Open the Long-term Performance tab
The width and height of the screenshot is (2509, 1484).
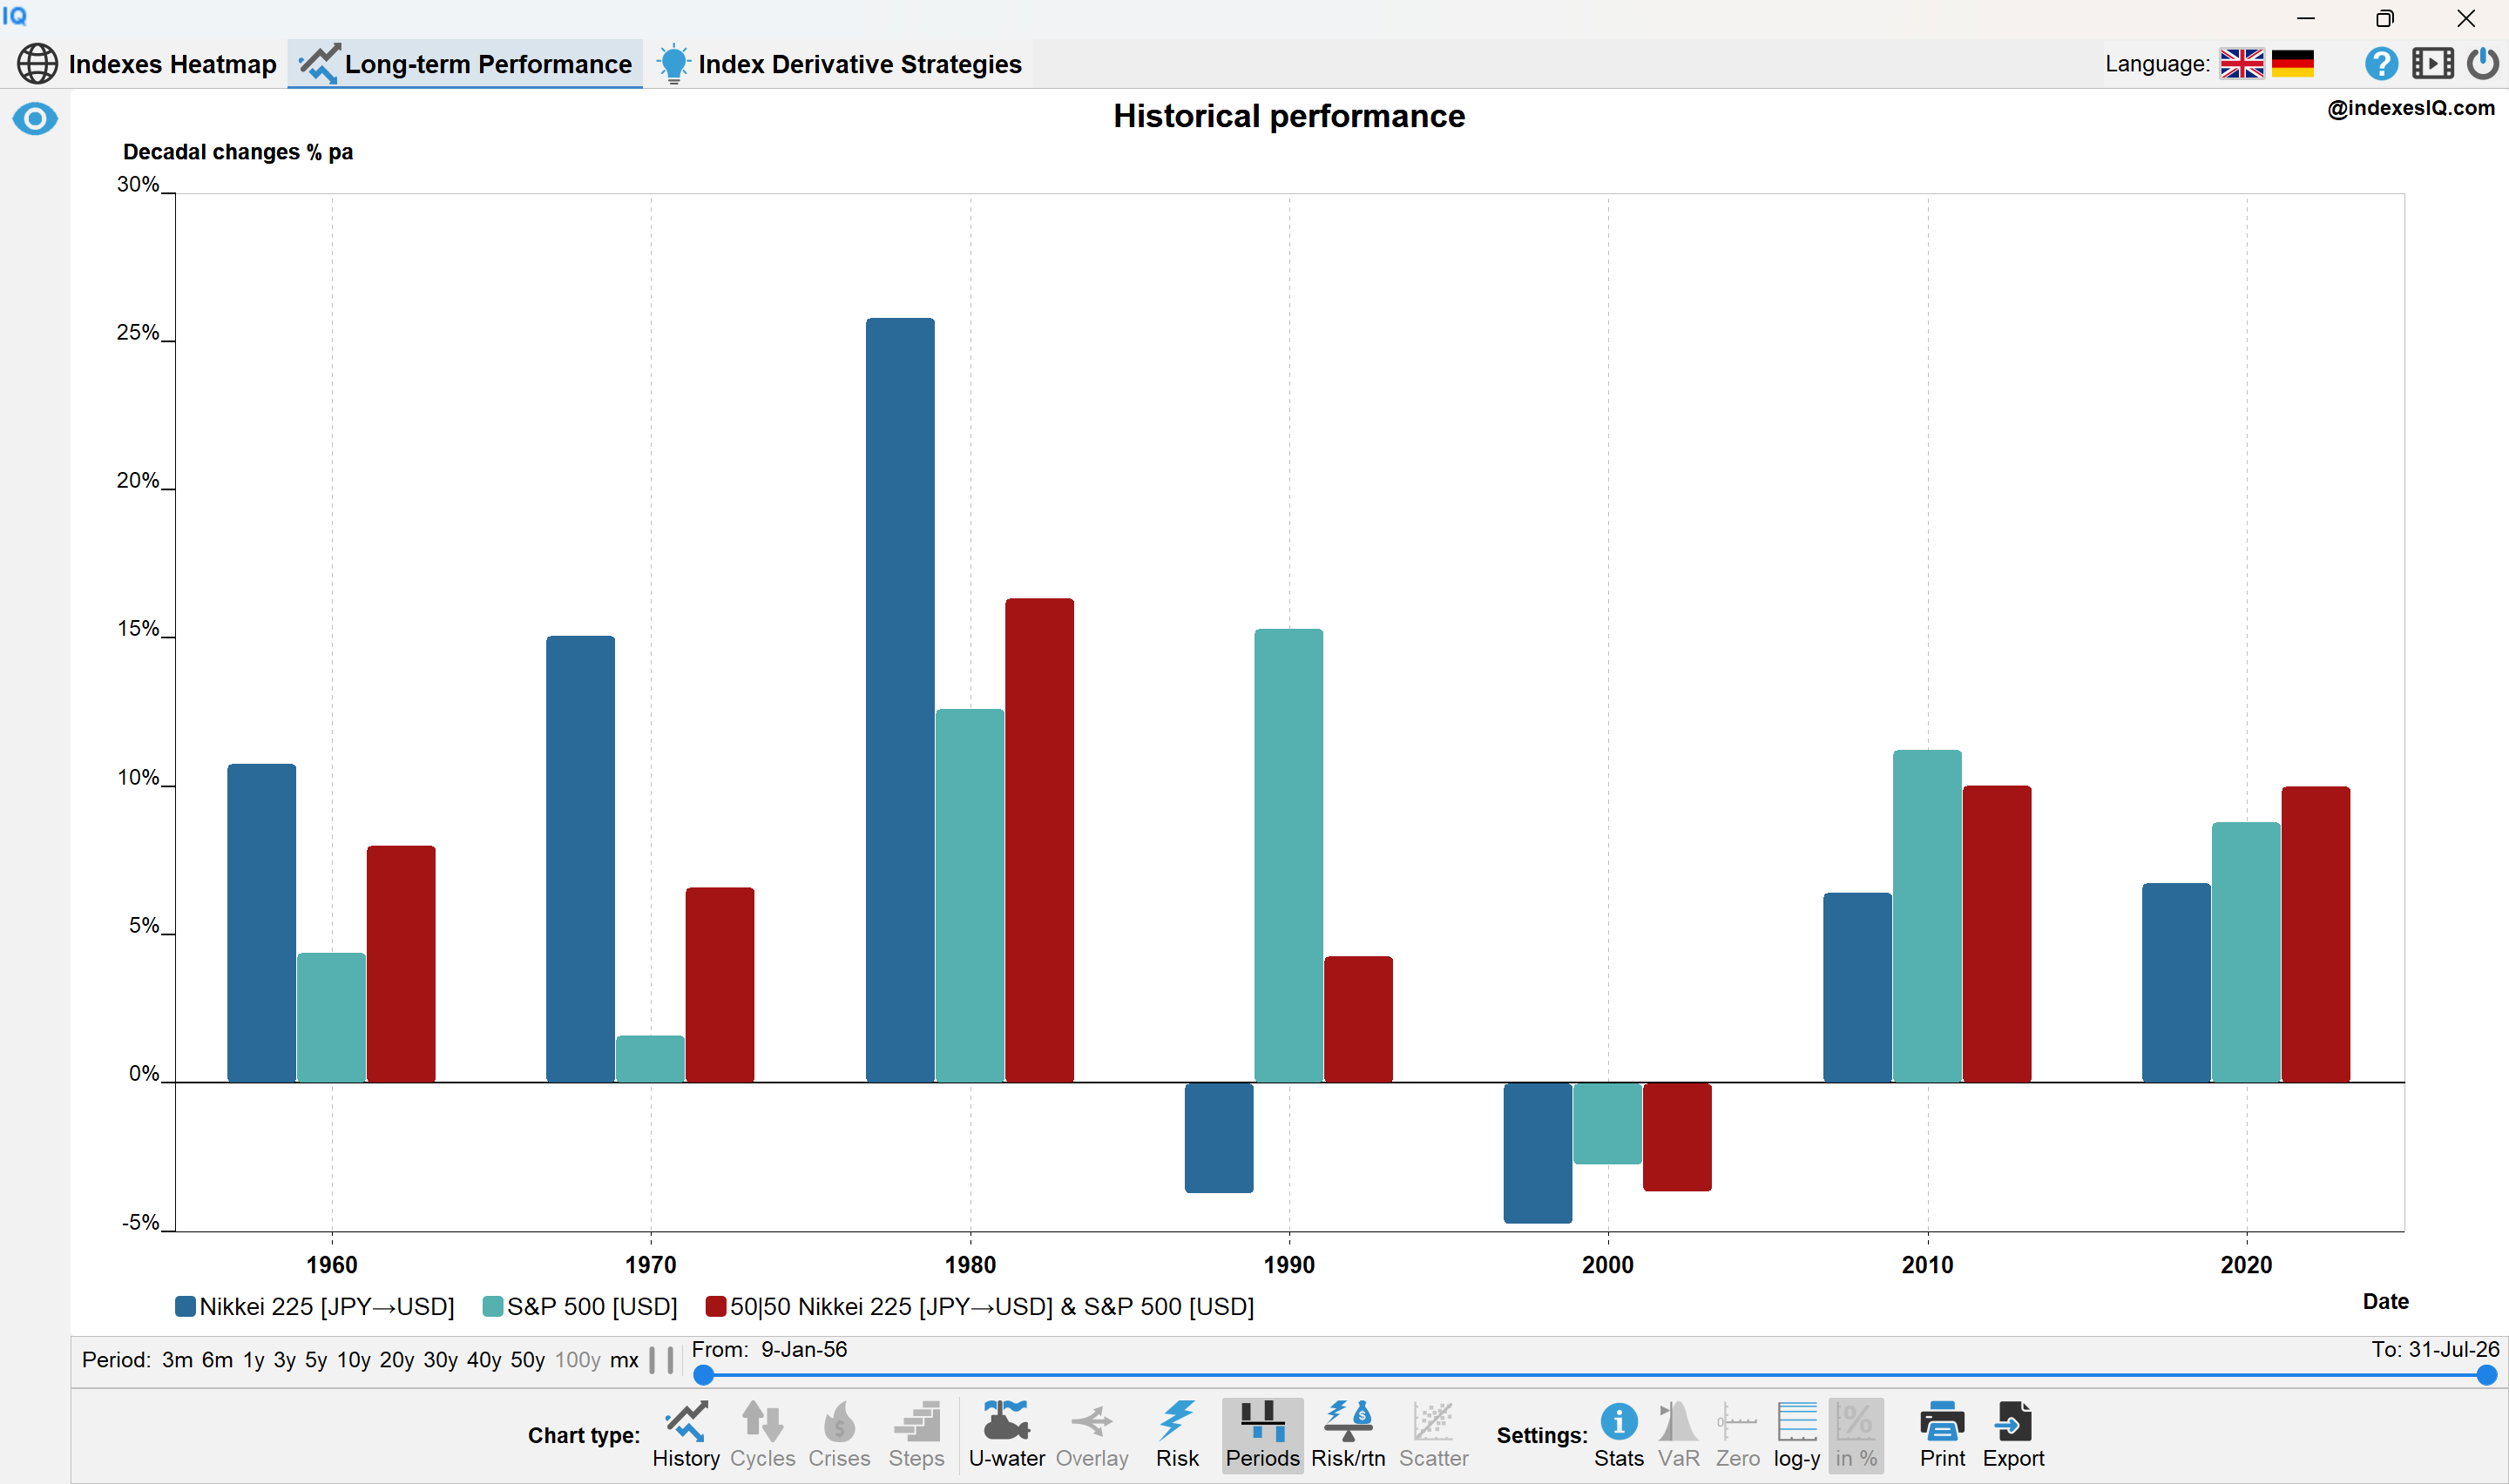[x=466, y=64]
